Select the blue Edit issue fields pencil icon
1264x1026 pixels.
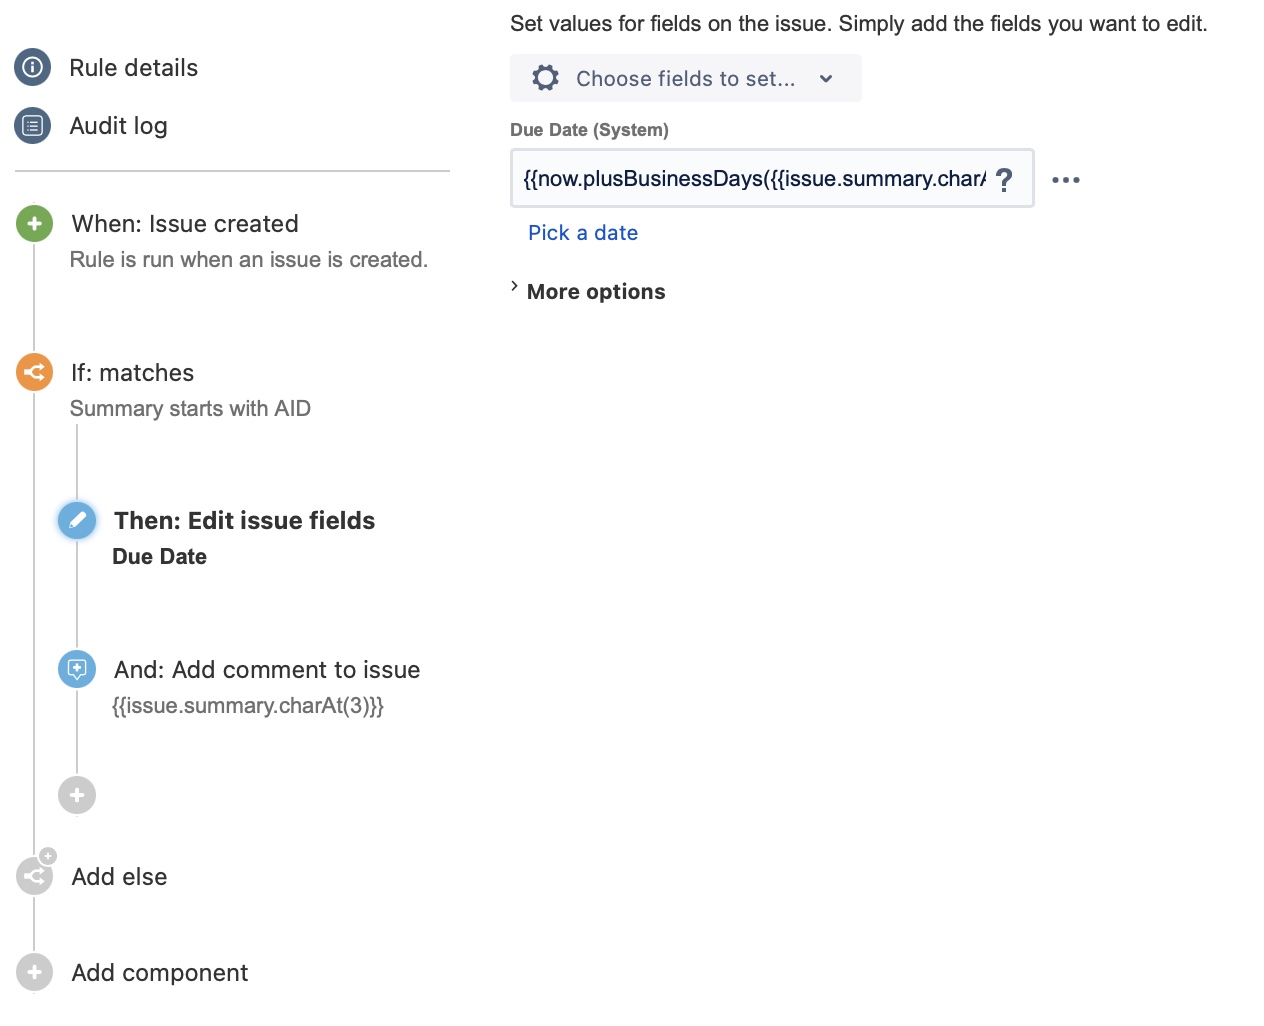(x=77, y=520)
